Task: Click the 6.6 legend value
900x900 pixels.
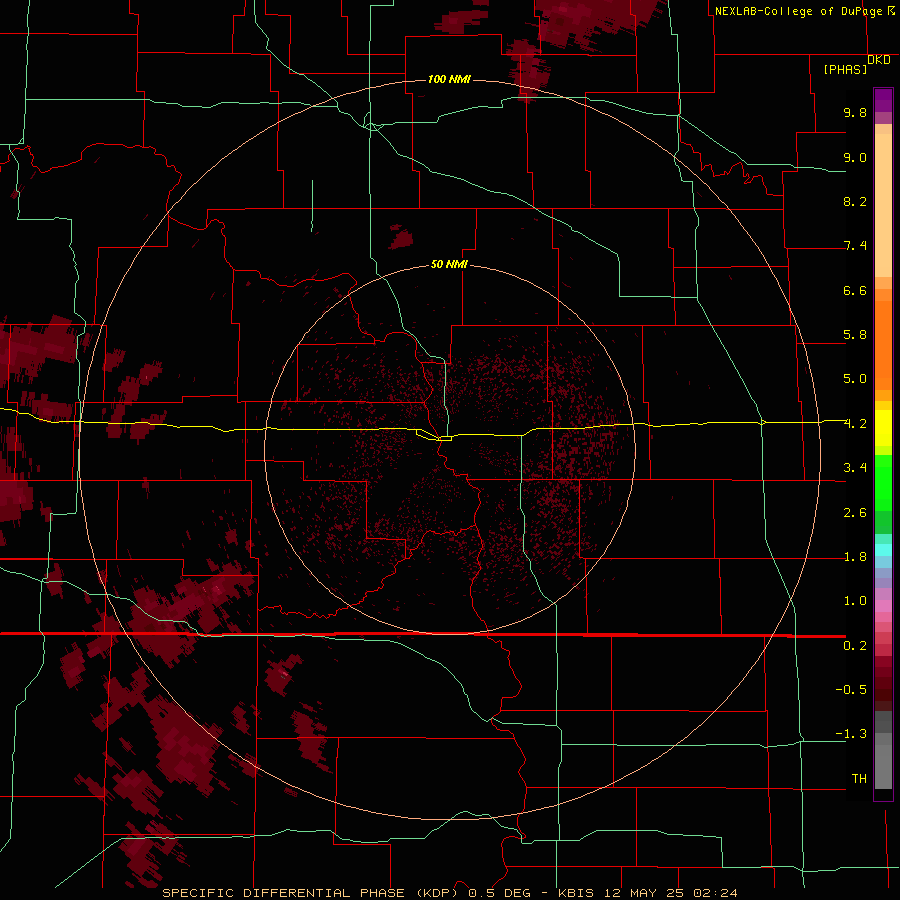Action: pyautogui.click(x=855, y=290)
